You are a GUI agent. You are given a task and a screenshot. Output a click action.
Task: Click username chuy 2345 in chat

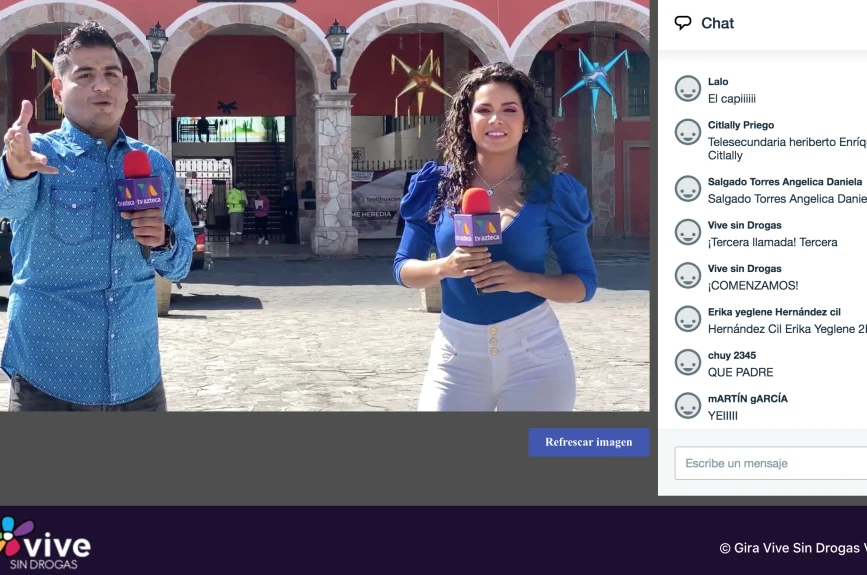tap(732, 356)
